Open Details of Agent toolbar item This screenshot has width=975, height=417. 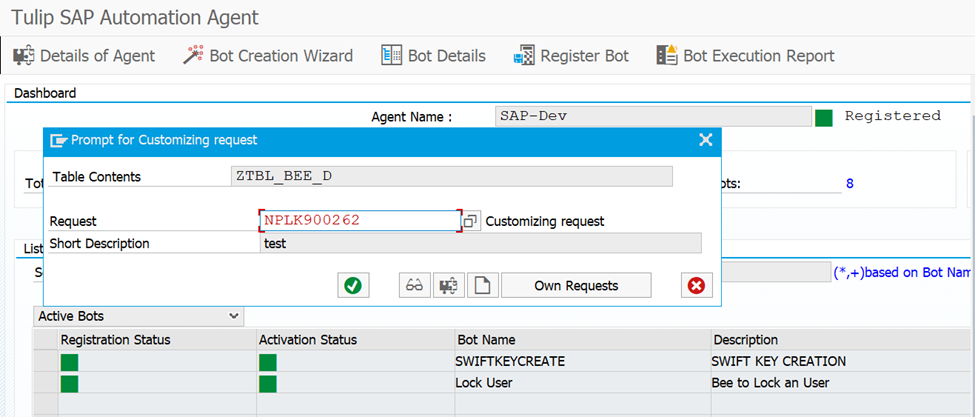tap(84, 56)
